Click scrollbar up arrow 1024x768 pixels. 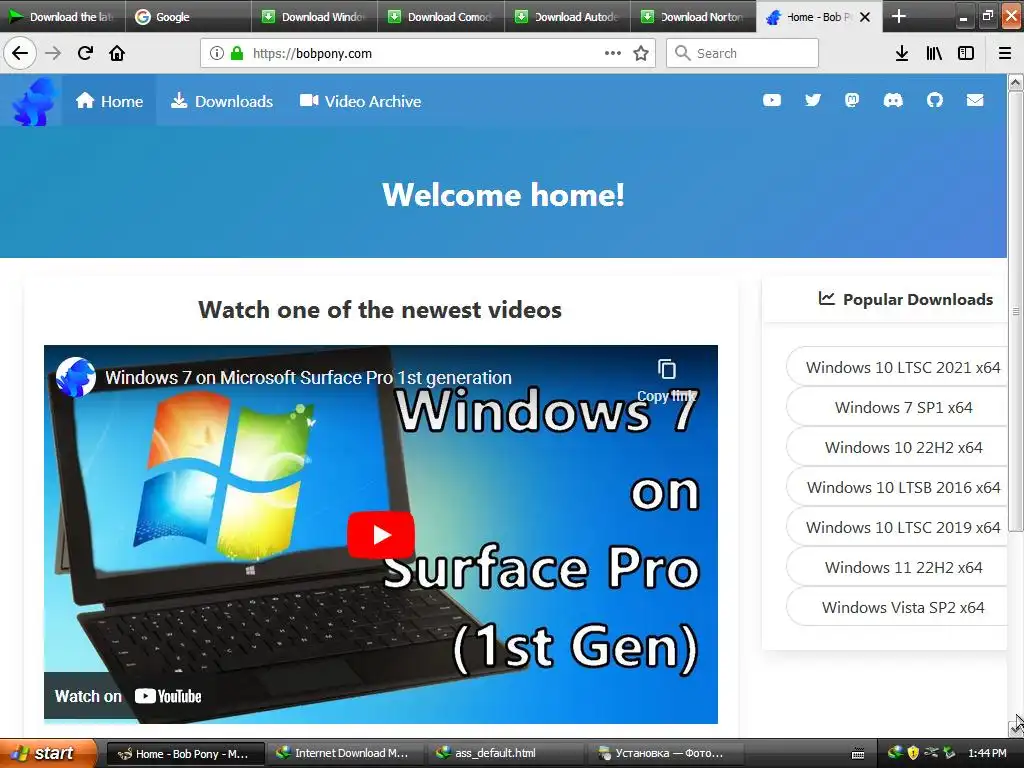coord(1016,82)
